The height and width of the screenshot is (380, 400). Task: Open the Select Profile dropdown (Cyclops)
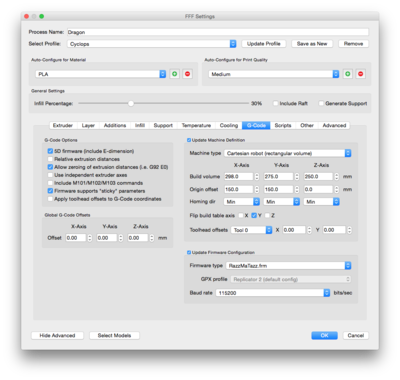click(x=152, y=44)
